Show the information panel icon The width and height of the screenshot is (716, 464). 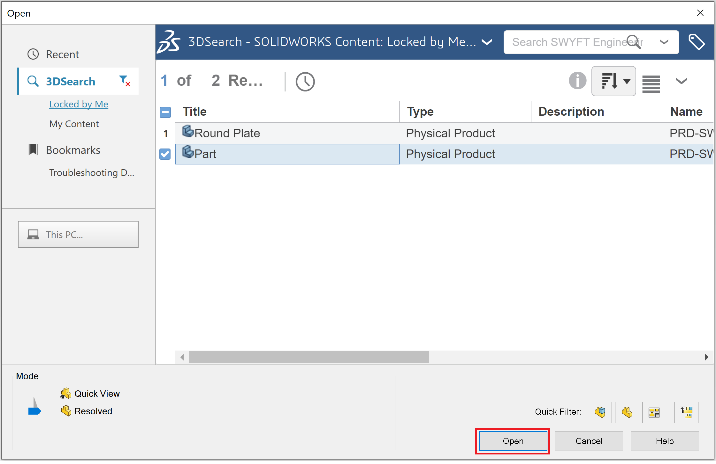(577, 81)
